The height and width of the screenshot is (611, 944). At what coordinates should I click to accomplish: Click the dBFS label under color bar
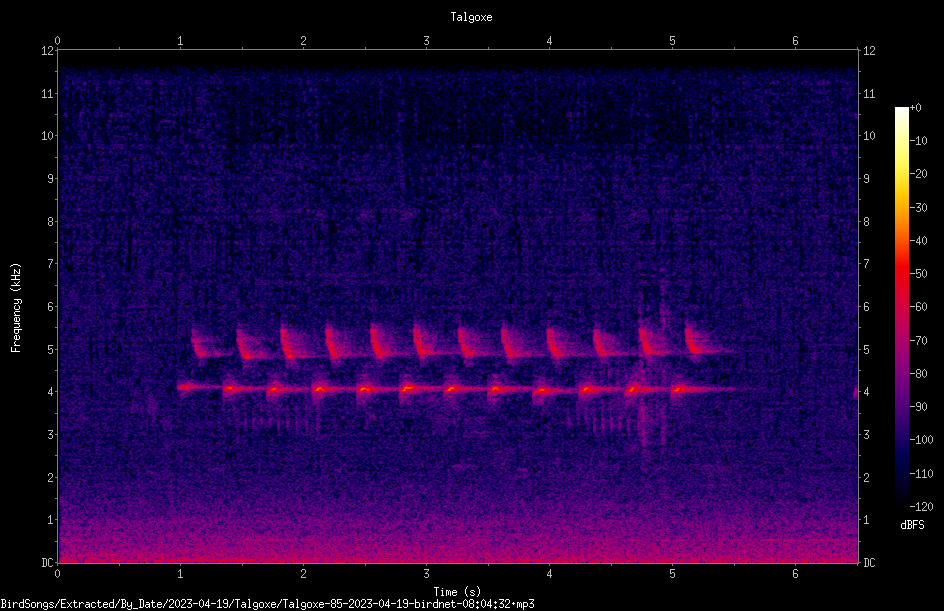point(912,525)
